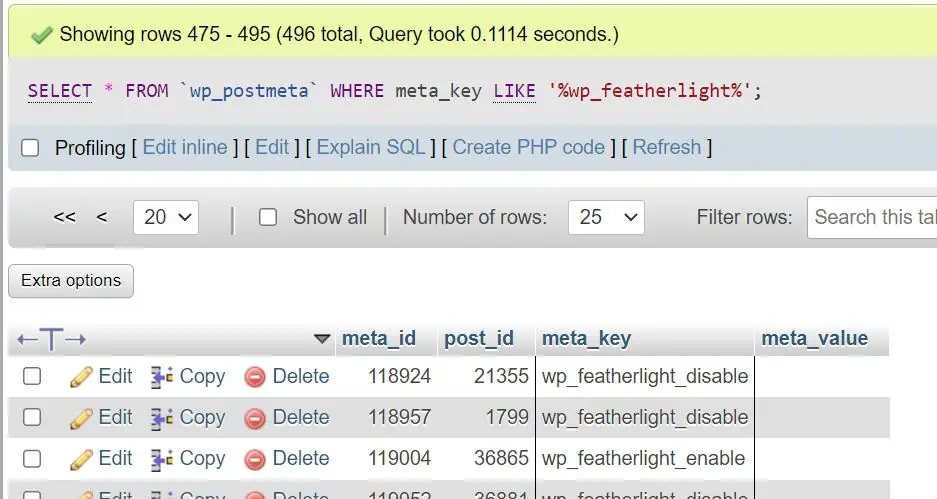
Task: Open the page number dropdown showing 20
Action: [x=166, y=217]
